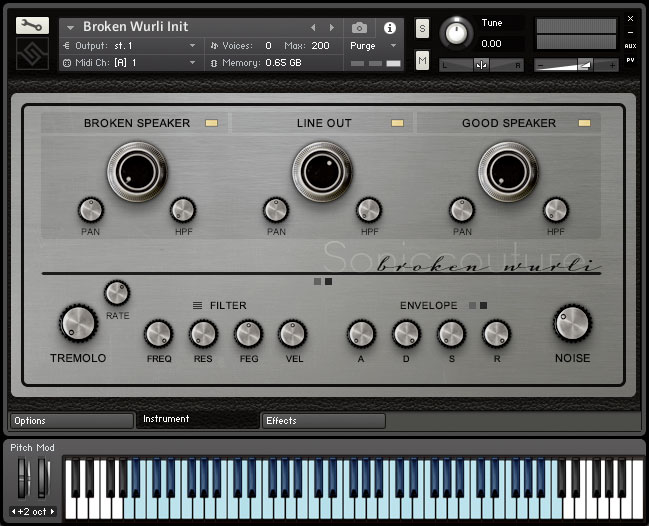This screenshot has width=649, height=526.
Task: Toggle the AUX sends button
Action: [630, 46]
